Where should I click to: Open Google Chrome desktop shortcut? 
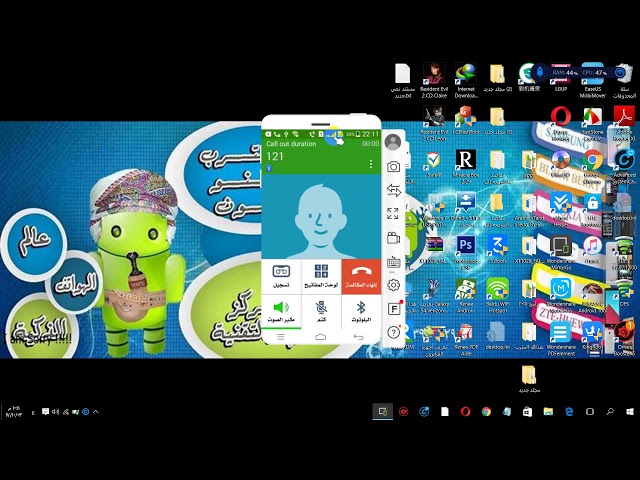click(x=593, y=165)
